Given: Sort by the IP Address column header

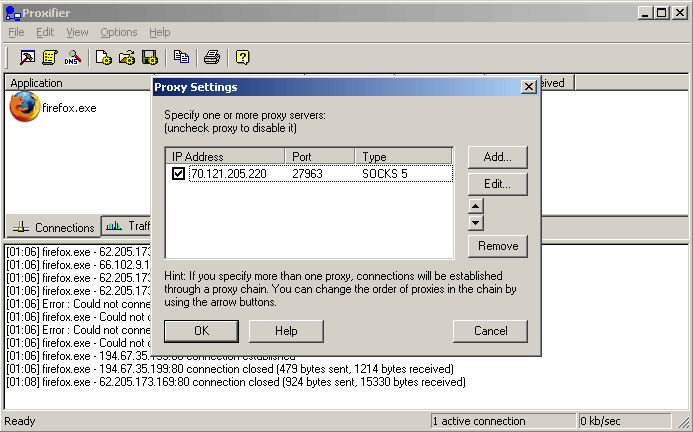Looking at the screenshot, I should tap(225, 157).
